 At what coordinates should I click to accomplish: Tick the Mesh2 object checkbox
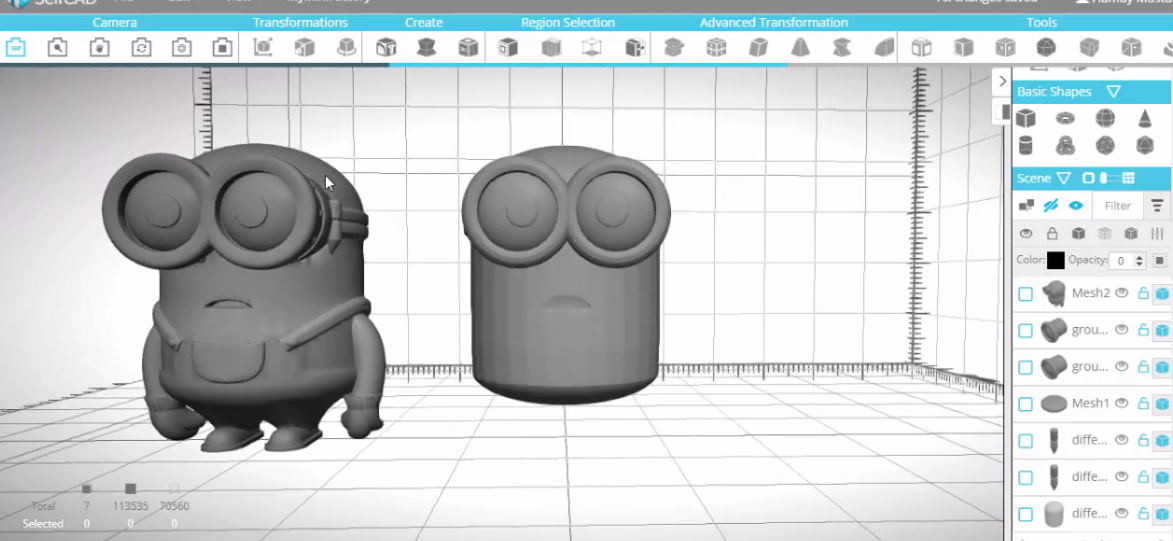click(x=1025, y=294)
